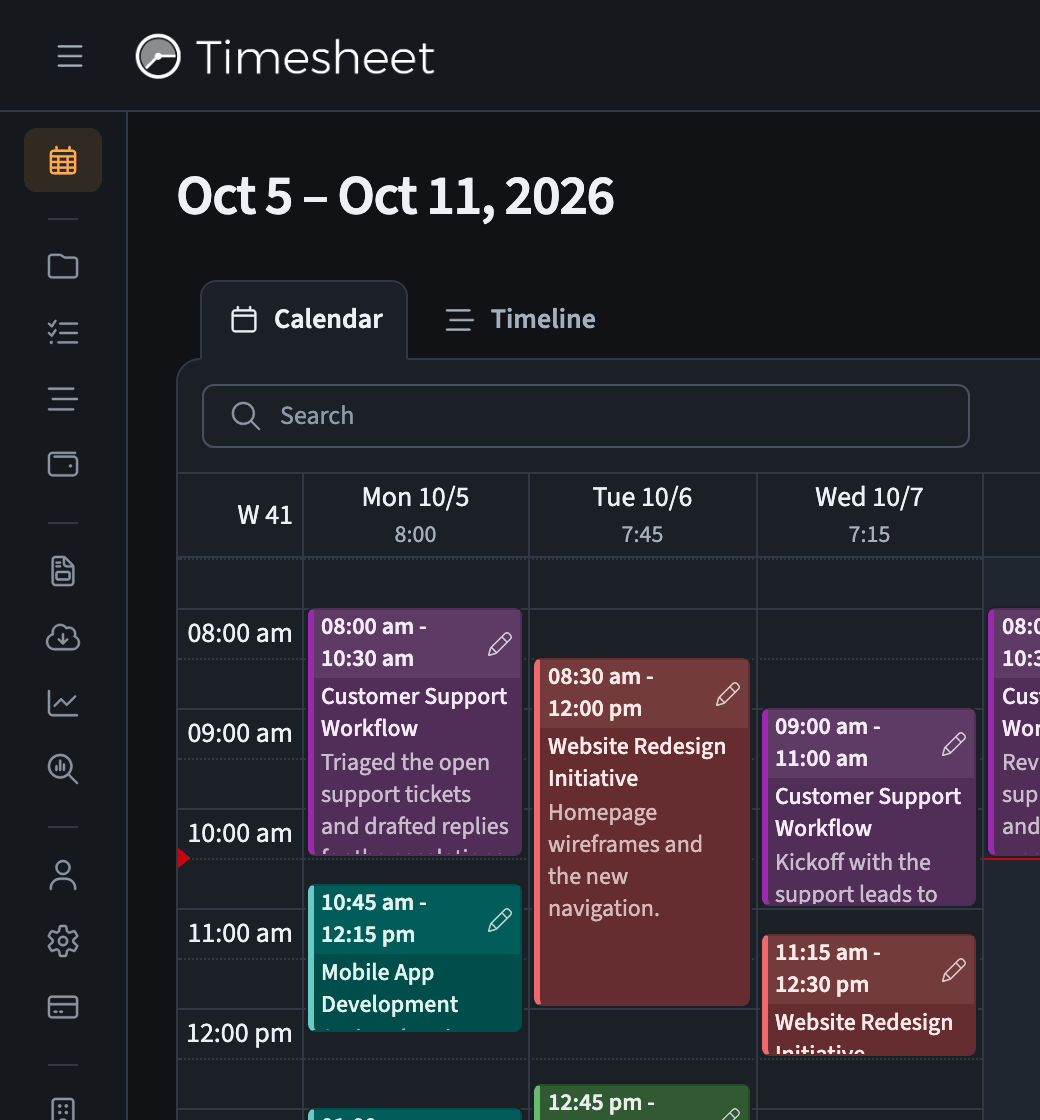Edit the Monday 08:00 am entry pencil

[500, 644]
